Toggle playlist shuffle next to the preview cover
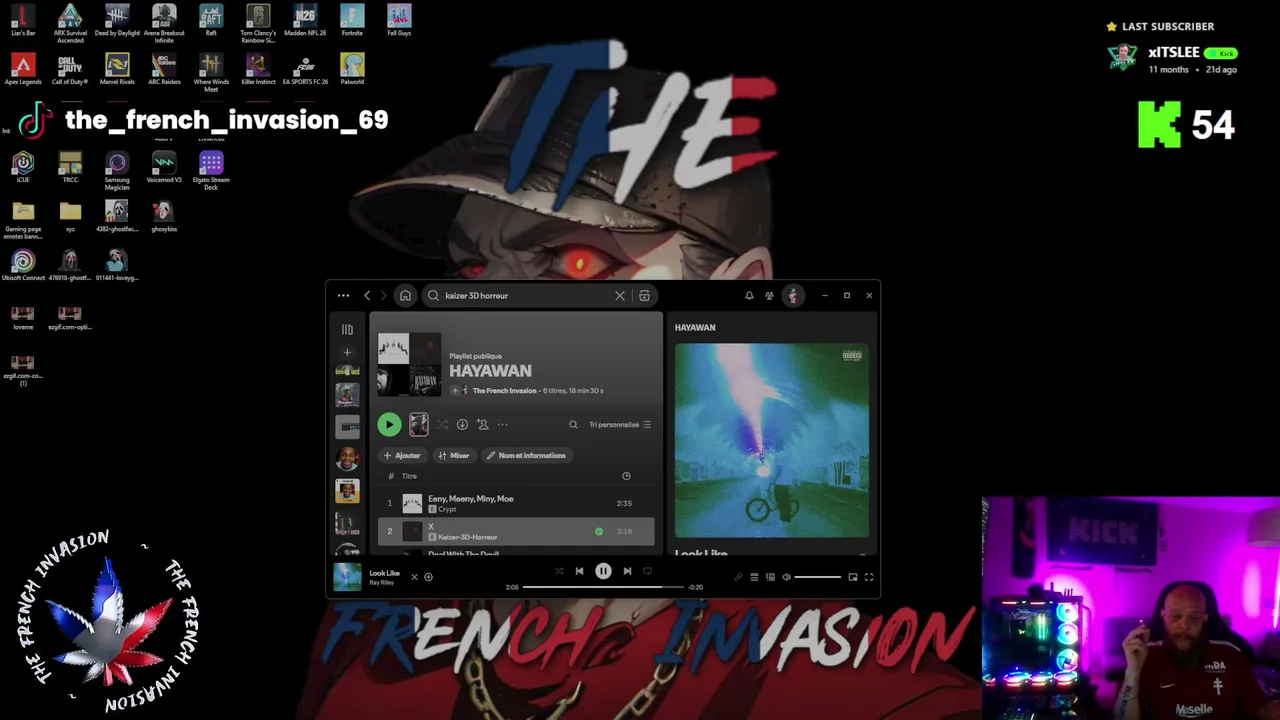 [x=442, y=425]
